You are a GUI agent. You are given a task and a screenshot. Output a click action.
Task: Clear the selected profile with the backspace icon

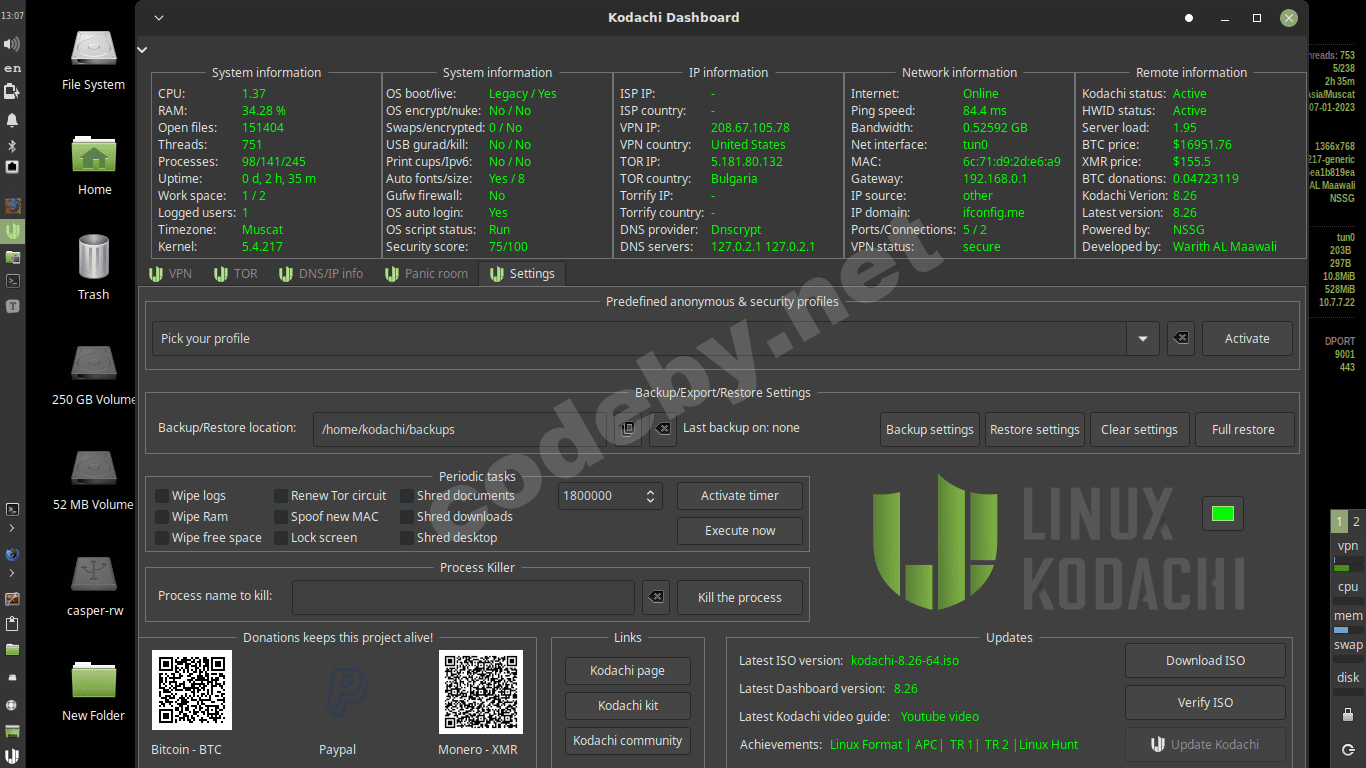(x=1180, y=338)
